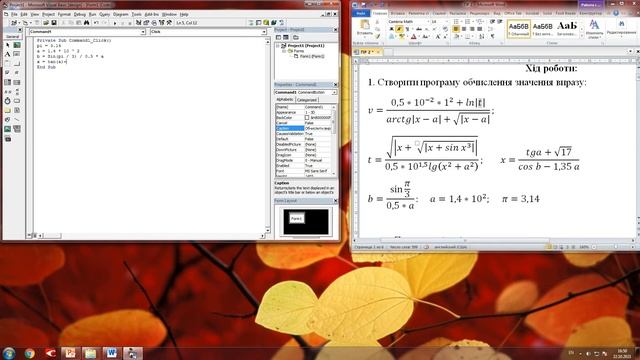The height and width of the screenshot is (360, 640).
Task: Select Form1 in the Project tree
Action: [x=312, y=56]
